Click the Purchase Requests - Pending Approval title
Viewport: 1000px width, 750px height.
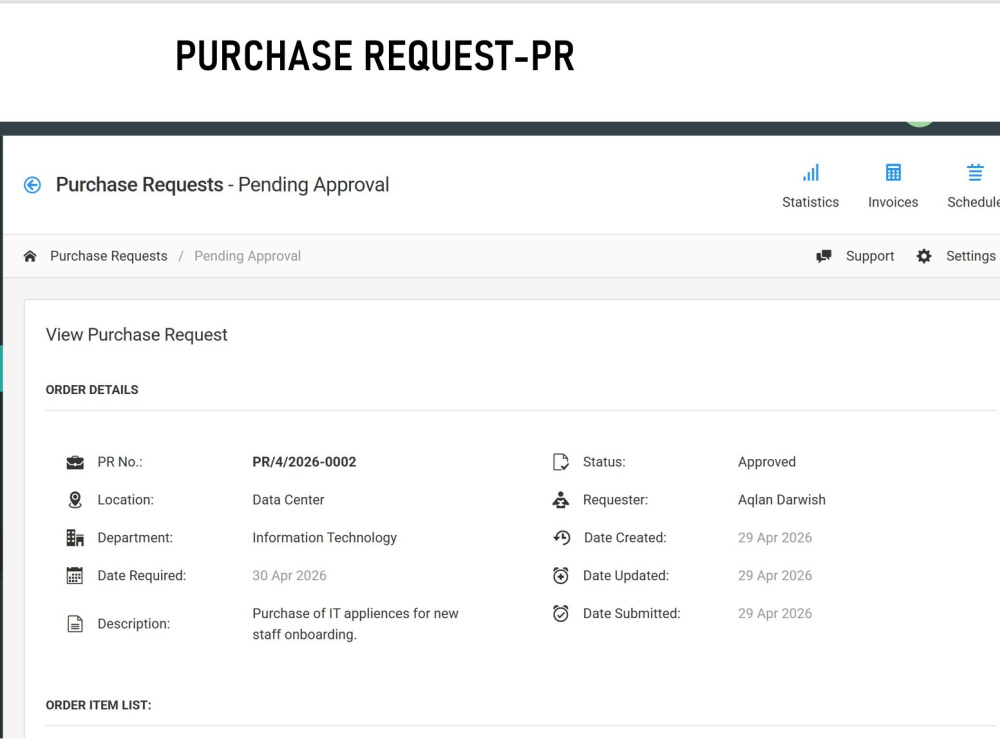[x=223, y=185]
